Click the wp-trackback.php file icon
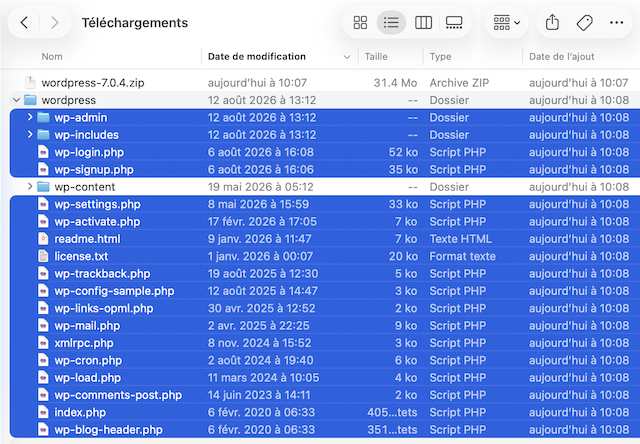This screenshot has height=444, width=640. 43,273
